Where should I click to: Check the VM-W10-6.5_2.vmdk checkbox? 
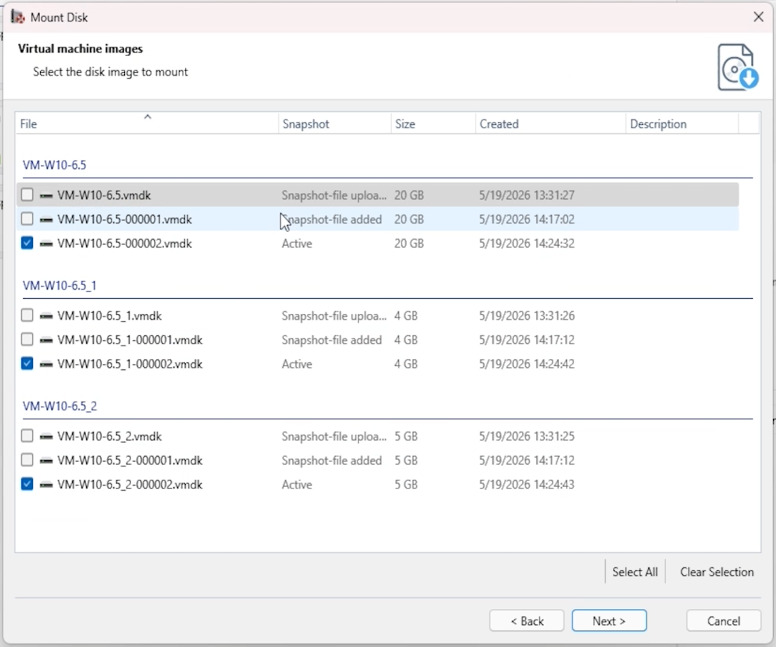click(x=27, y=436)
